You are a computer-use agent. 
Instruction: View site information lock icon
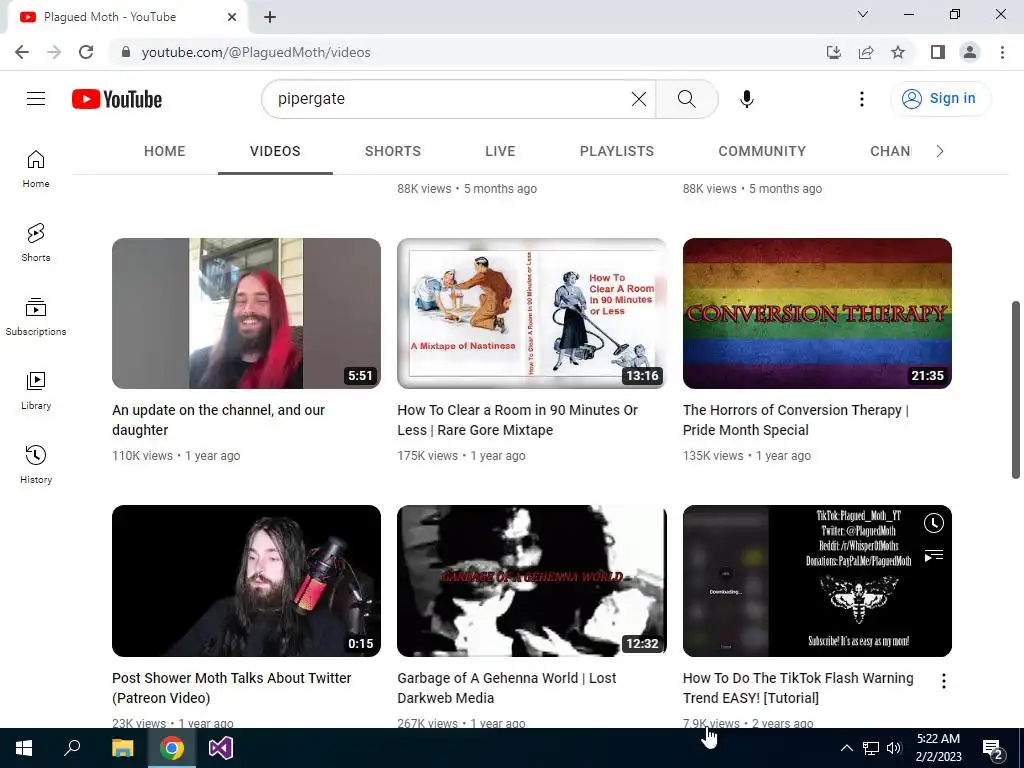pyautogui.click(x=126, y=52)
